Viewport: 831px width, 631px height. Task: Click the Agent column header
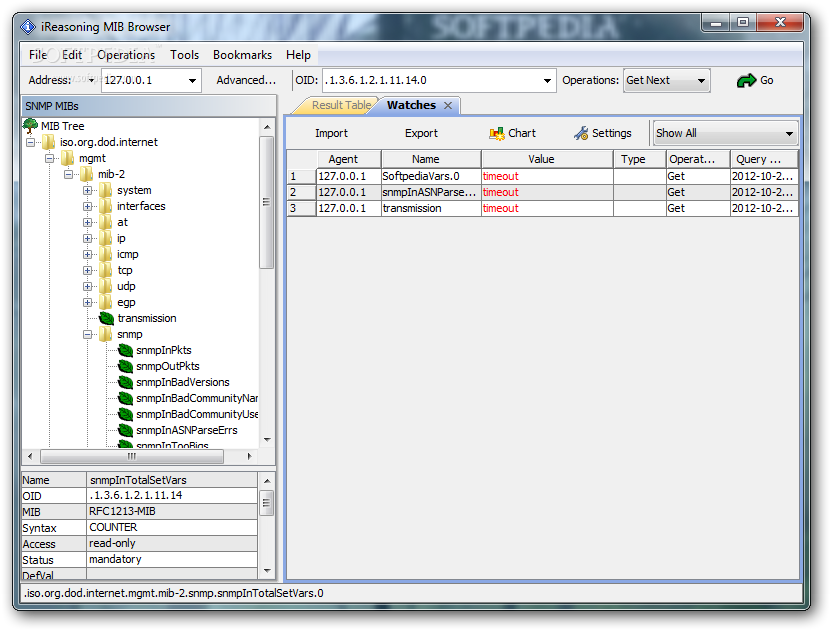click(349, 159)
